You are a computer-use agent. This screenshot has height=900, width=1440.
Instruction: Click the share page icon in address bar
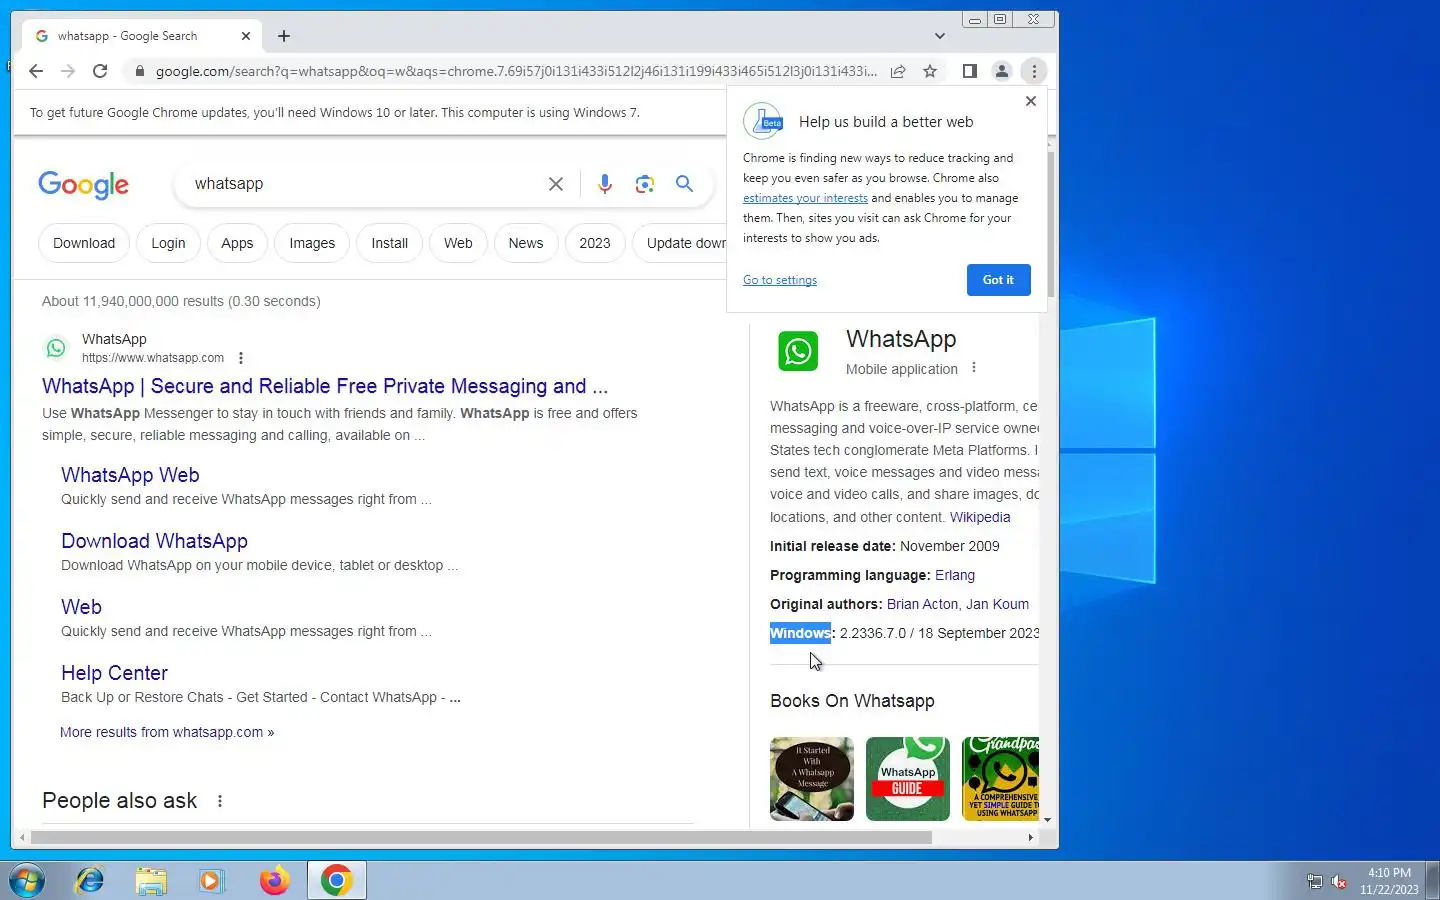898,71
